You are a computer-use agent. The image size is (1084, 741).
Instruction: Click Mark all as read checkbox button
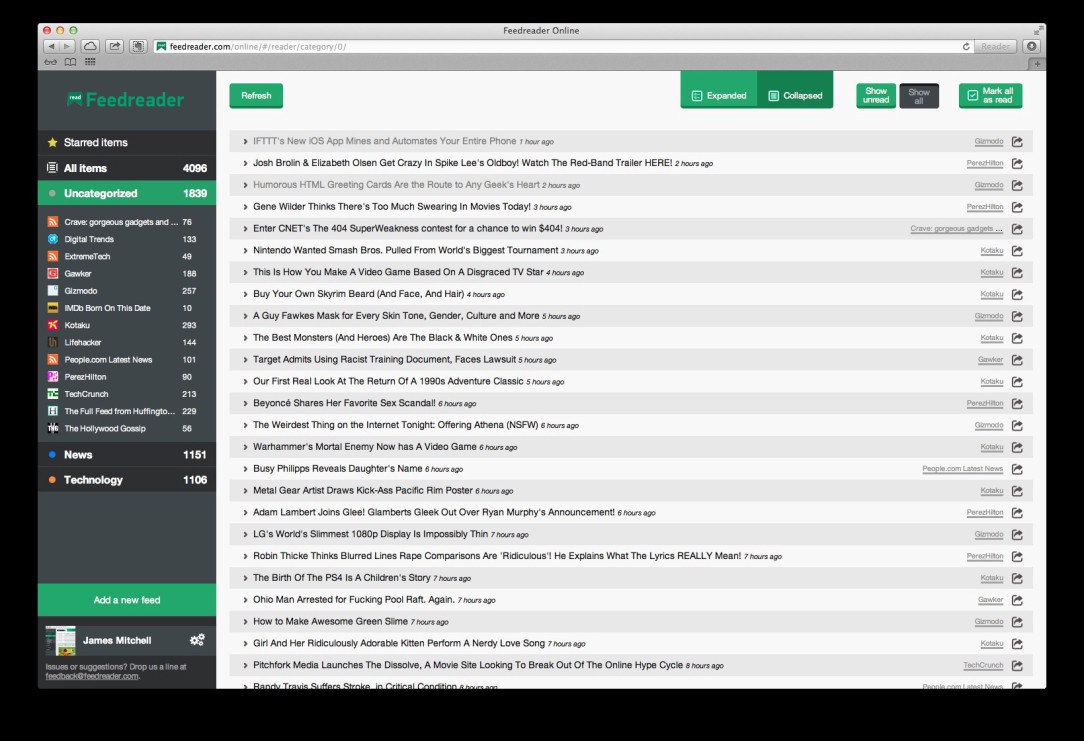990,95
